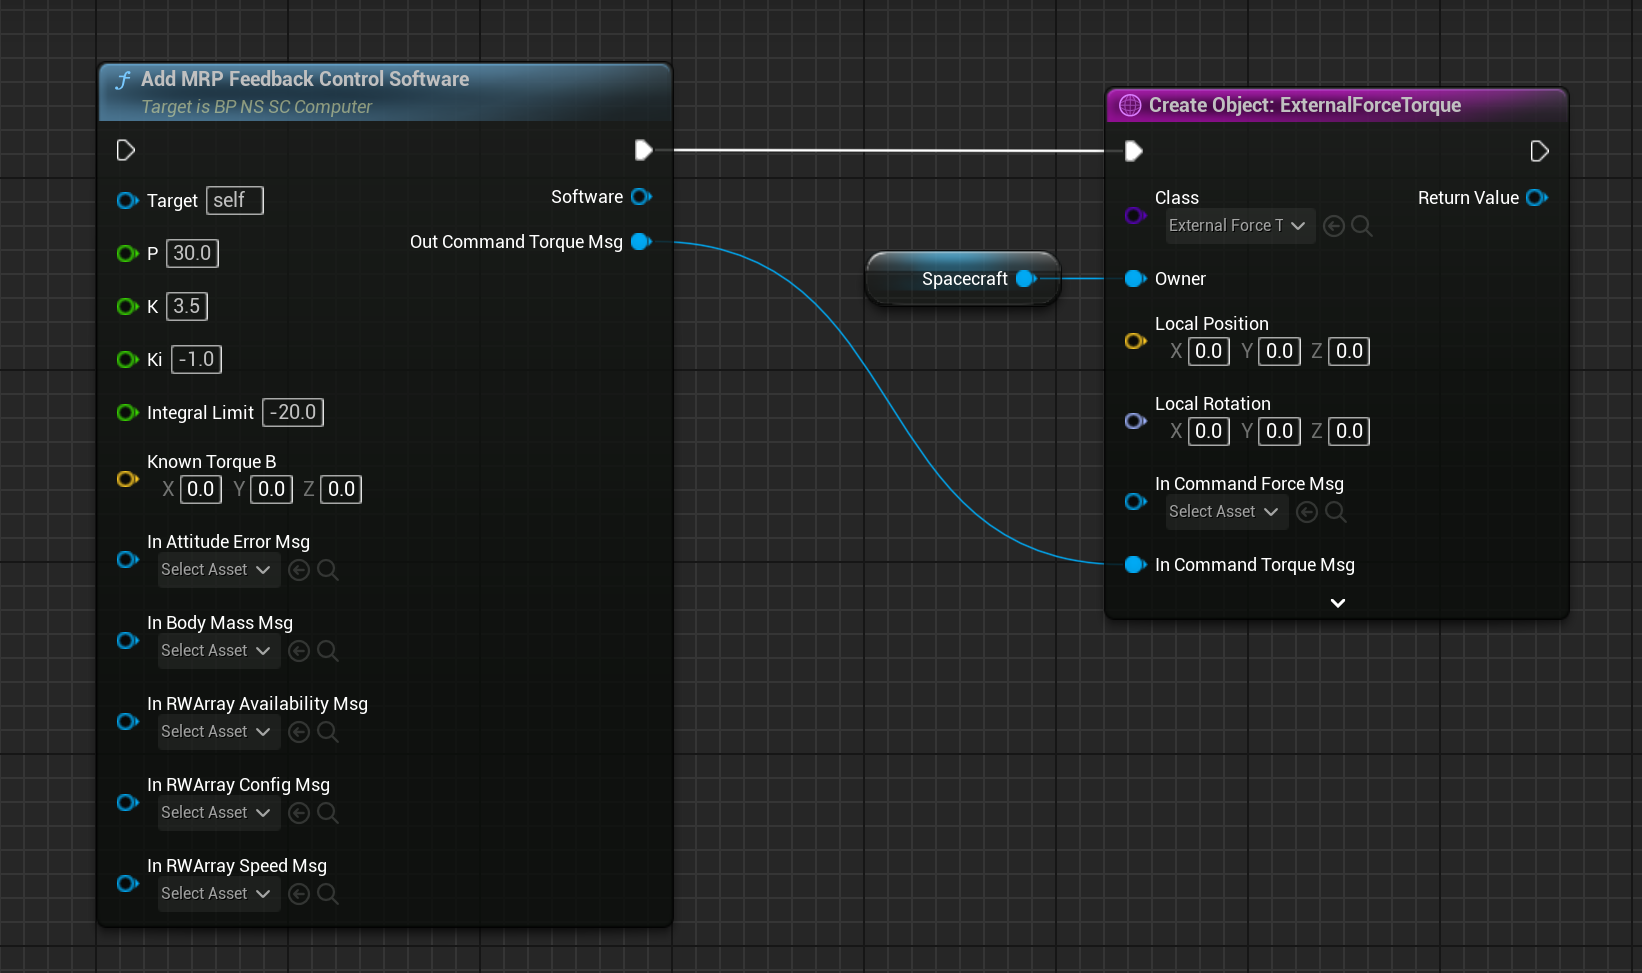Click Add MRP node's input execution pin
Screen dimensions: 1642x973
click(126, 150)
